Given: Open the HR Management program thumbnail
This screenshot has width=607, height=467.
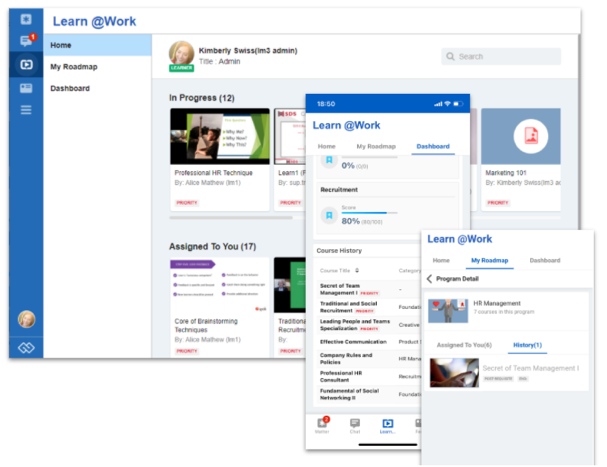Looking at the screenshot, I should [x=448, y=311].
